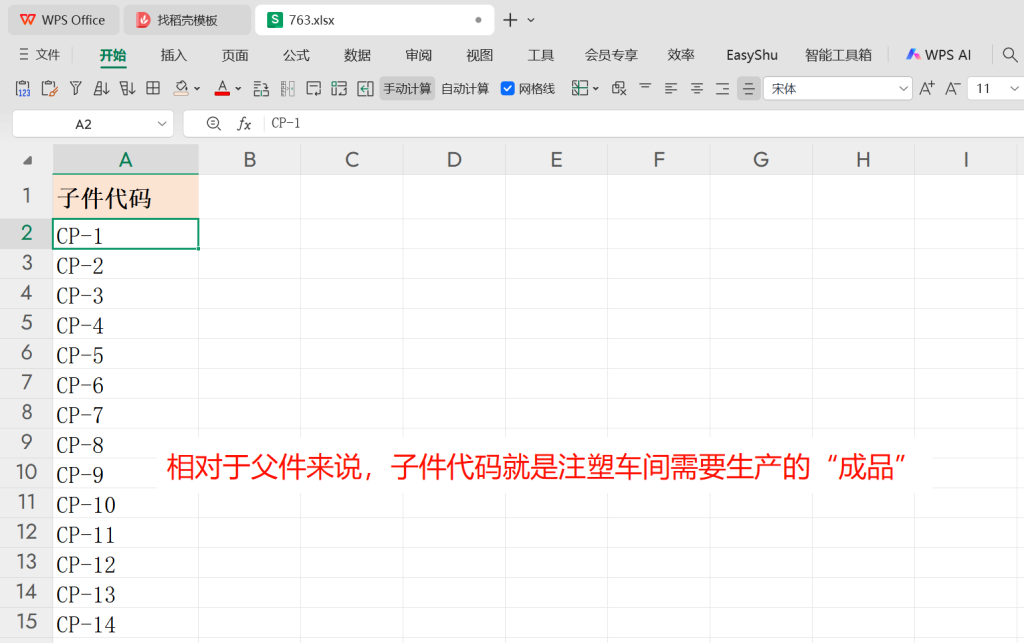Click the borders grid icon
Screen dimensions: 1024x643
(x=153, y=88)
